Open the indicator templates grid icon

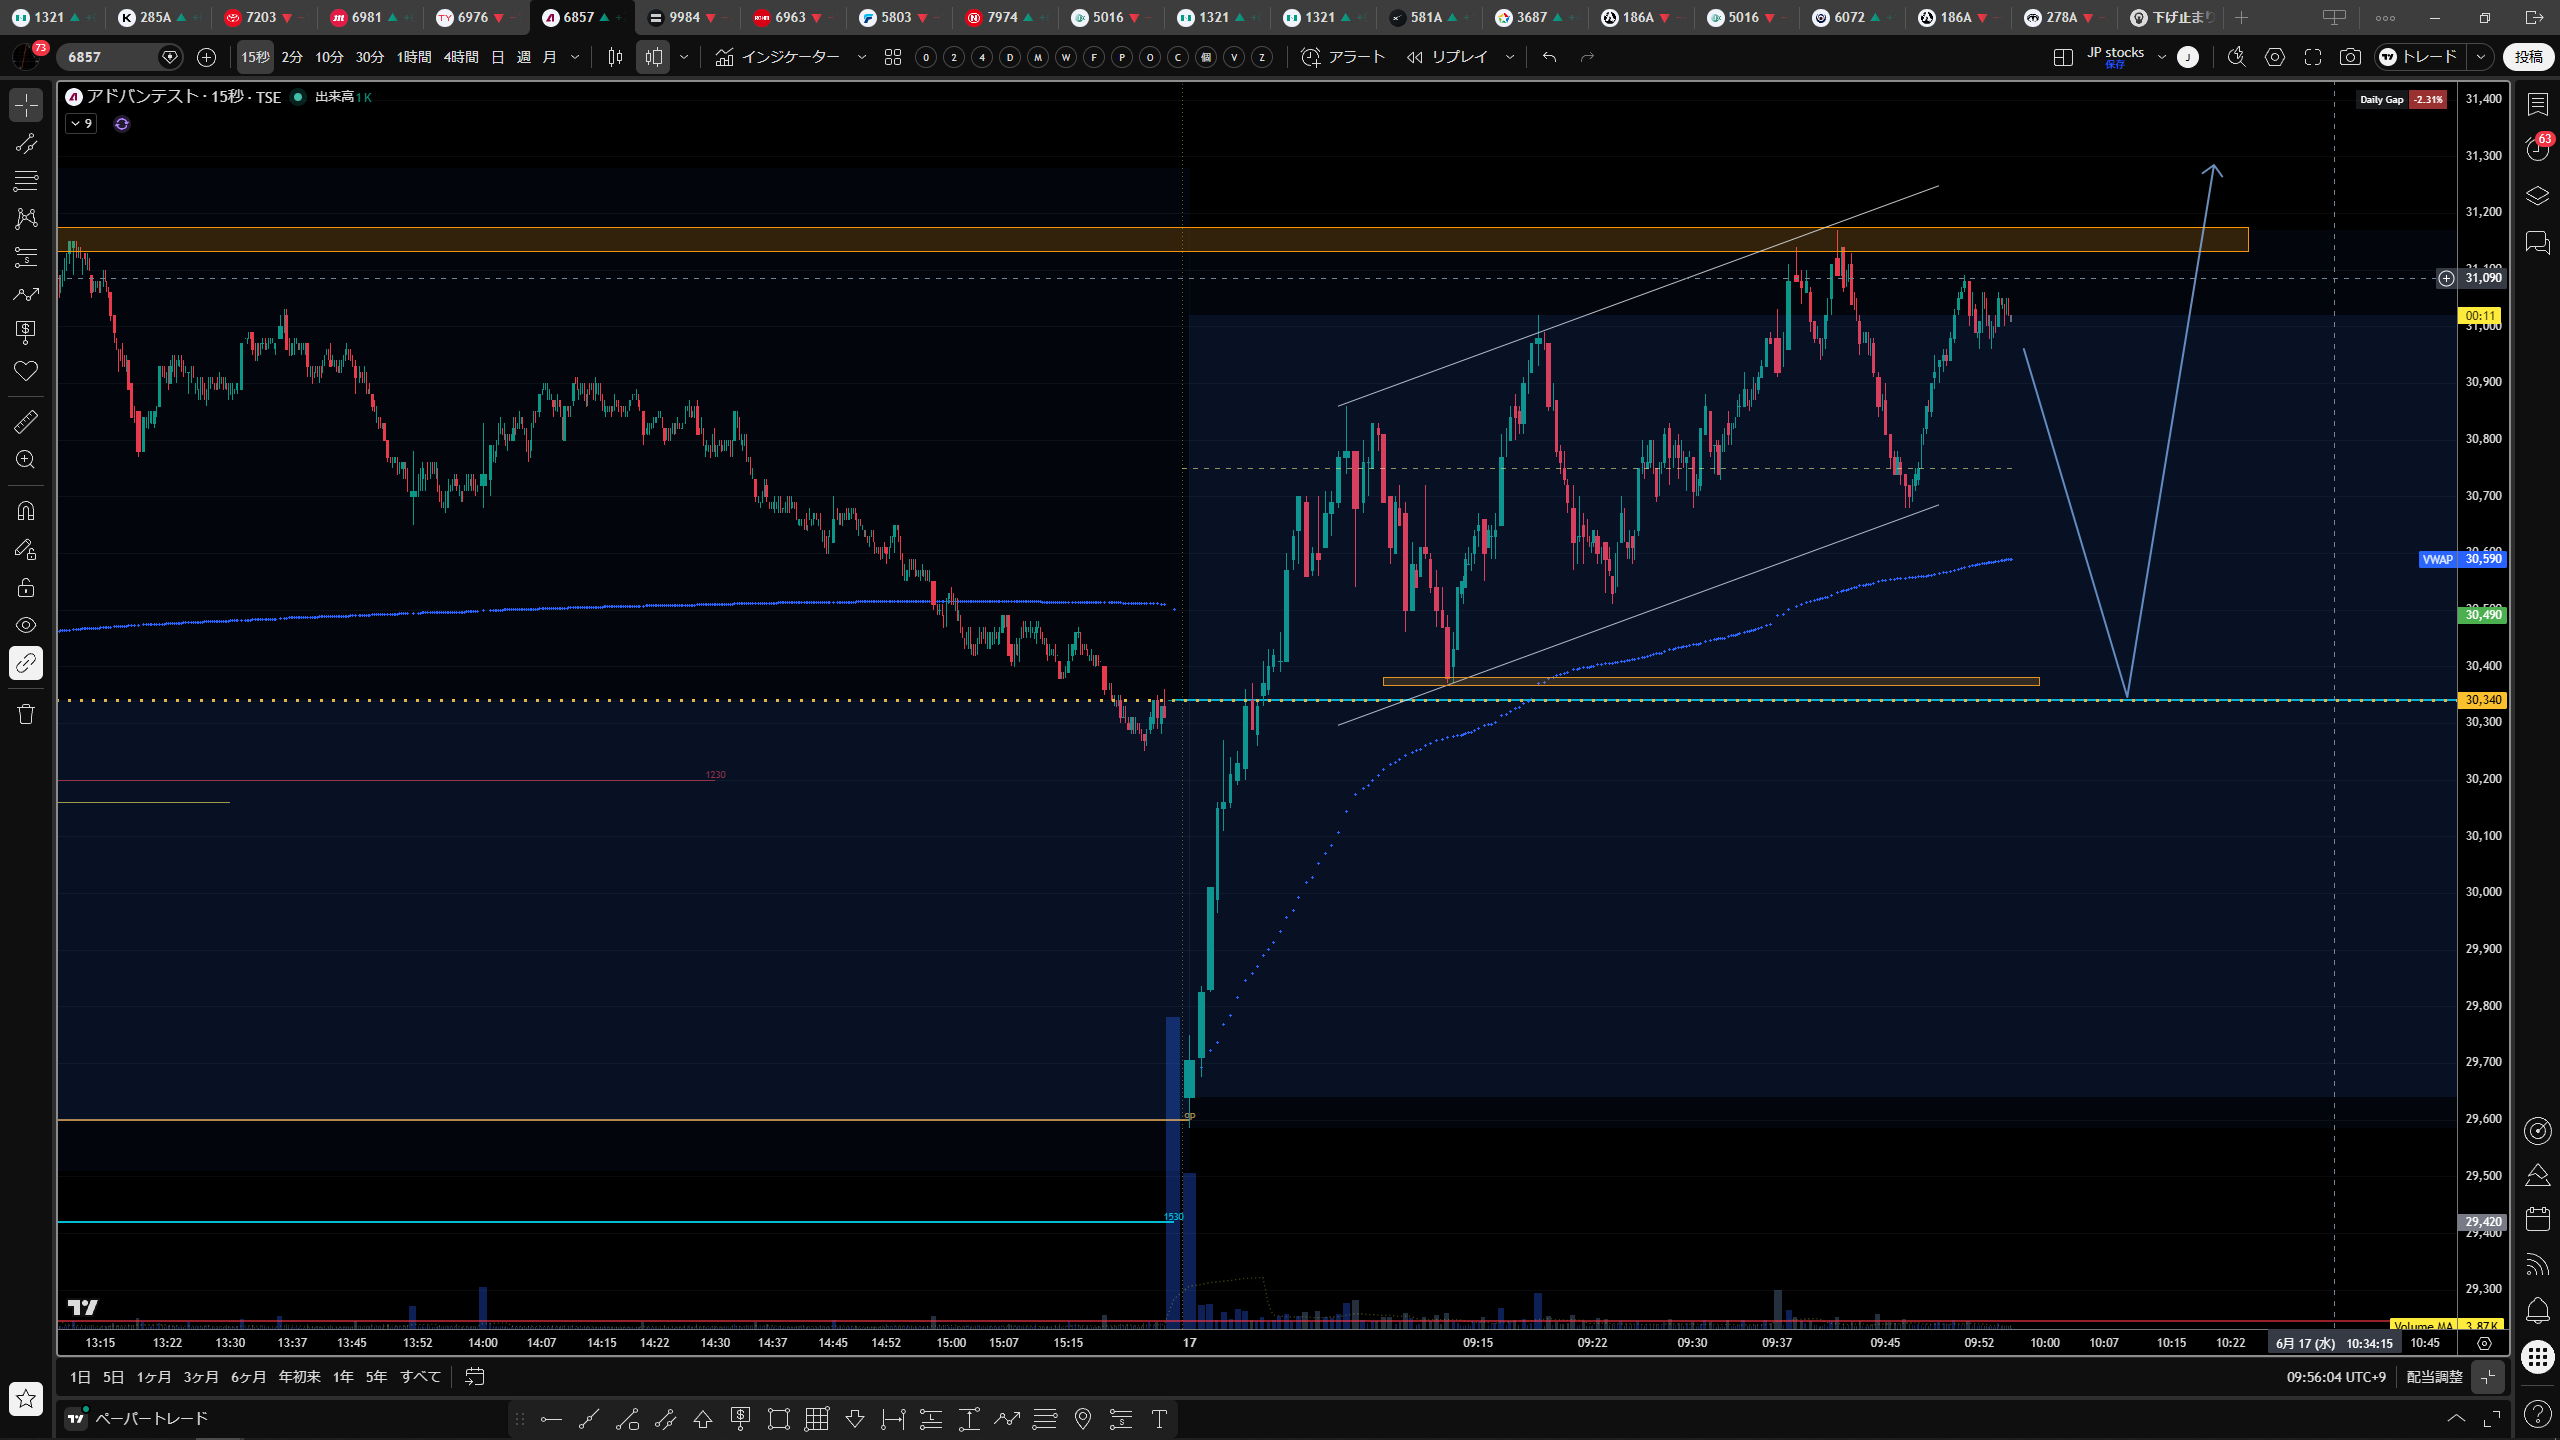(893, 58)
